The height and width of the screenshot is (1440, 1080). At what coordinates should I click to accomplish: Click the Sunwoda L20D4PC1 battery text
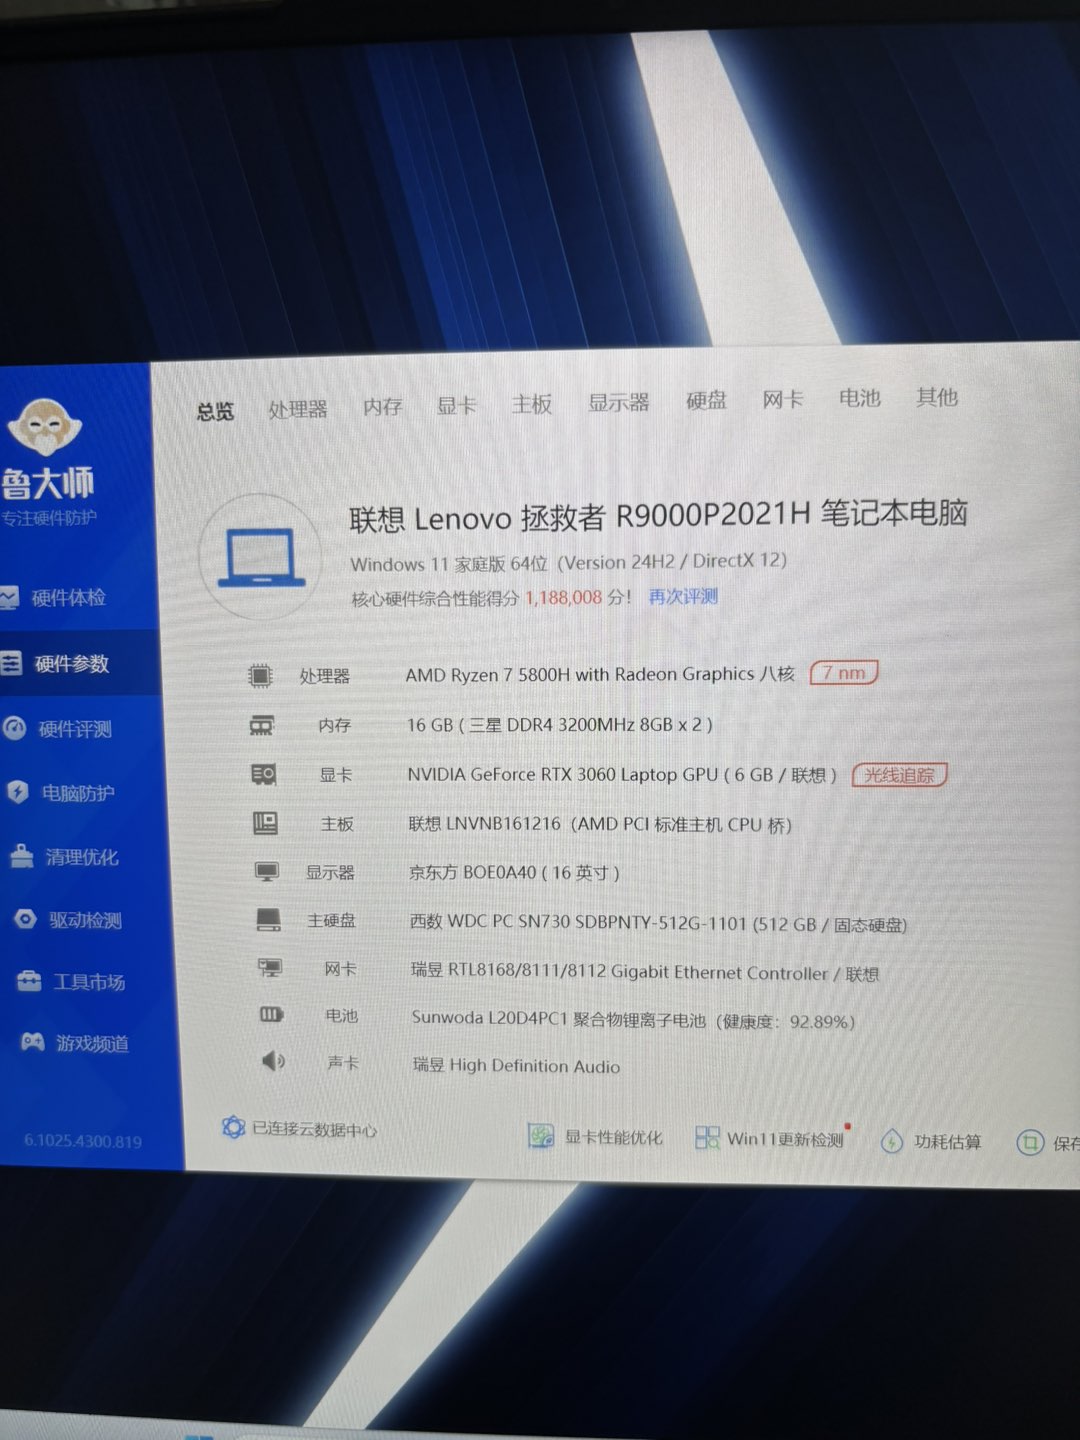coord(633,1020)
